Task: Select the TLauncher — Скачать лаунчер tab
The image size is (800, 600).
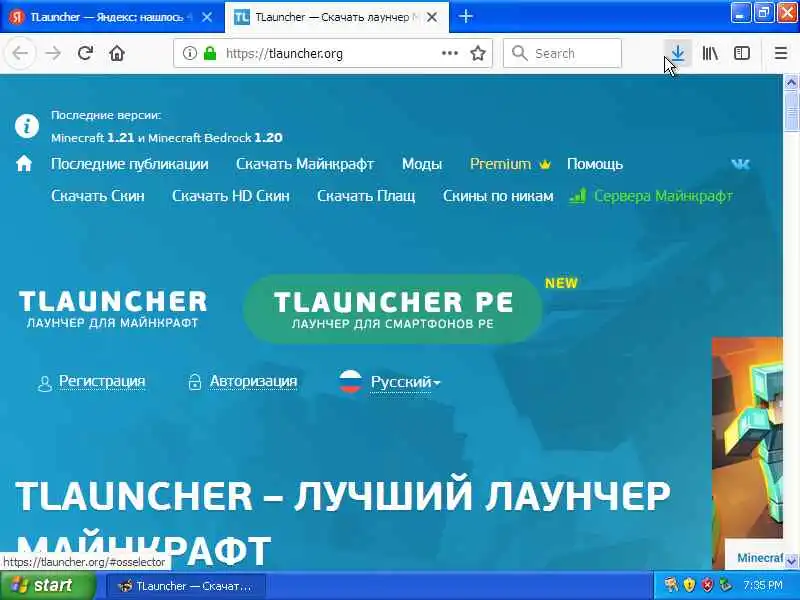Action: tap(337, 17)
